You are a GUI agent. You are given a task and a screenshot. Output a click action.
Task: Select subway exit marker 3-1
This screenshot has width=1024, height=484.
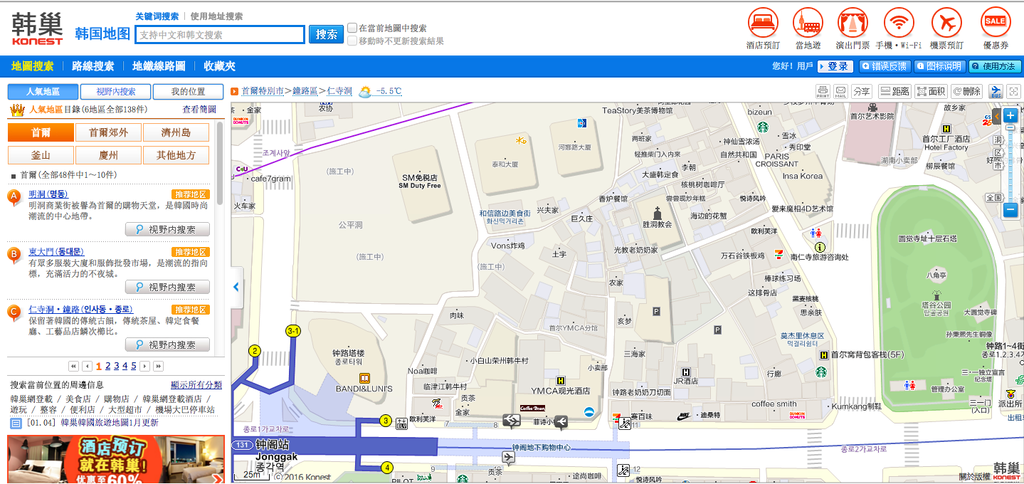click(293, 331)
